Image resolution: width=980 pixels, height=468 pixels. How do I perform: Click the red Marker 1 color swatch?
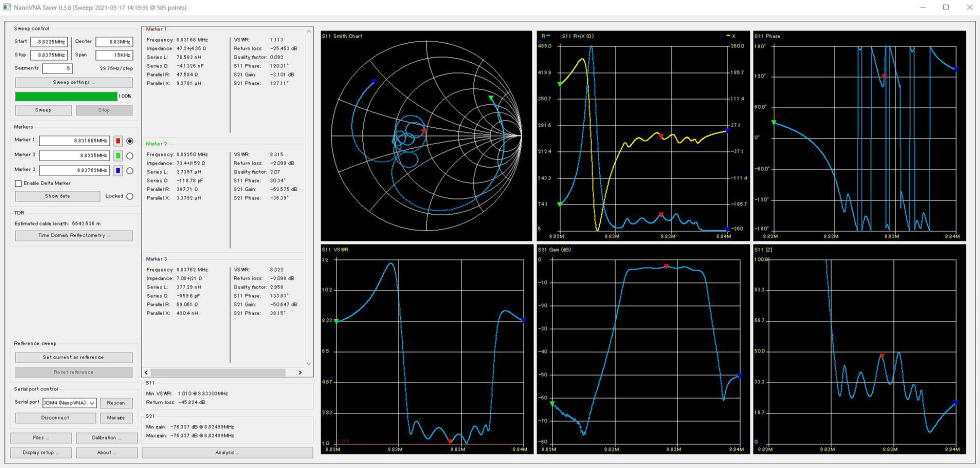coord(117,141)
